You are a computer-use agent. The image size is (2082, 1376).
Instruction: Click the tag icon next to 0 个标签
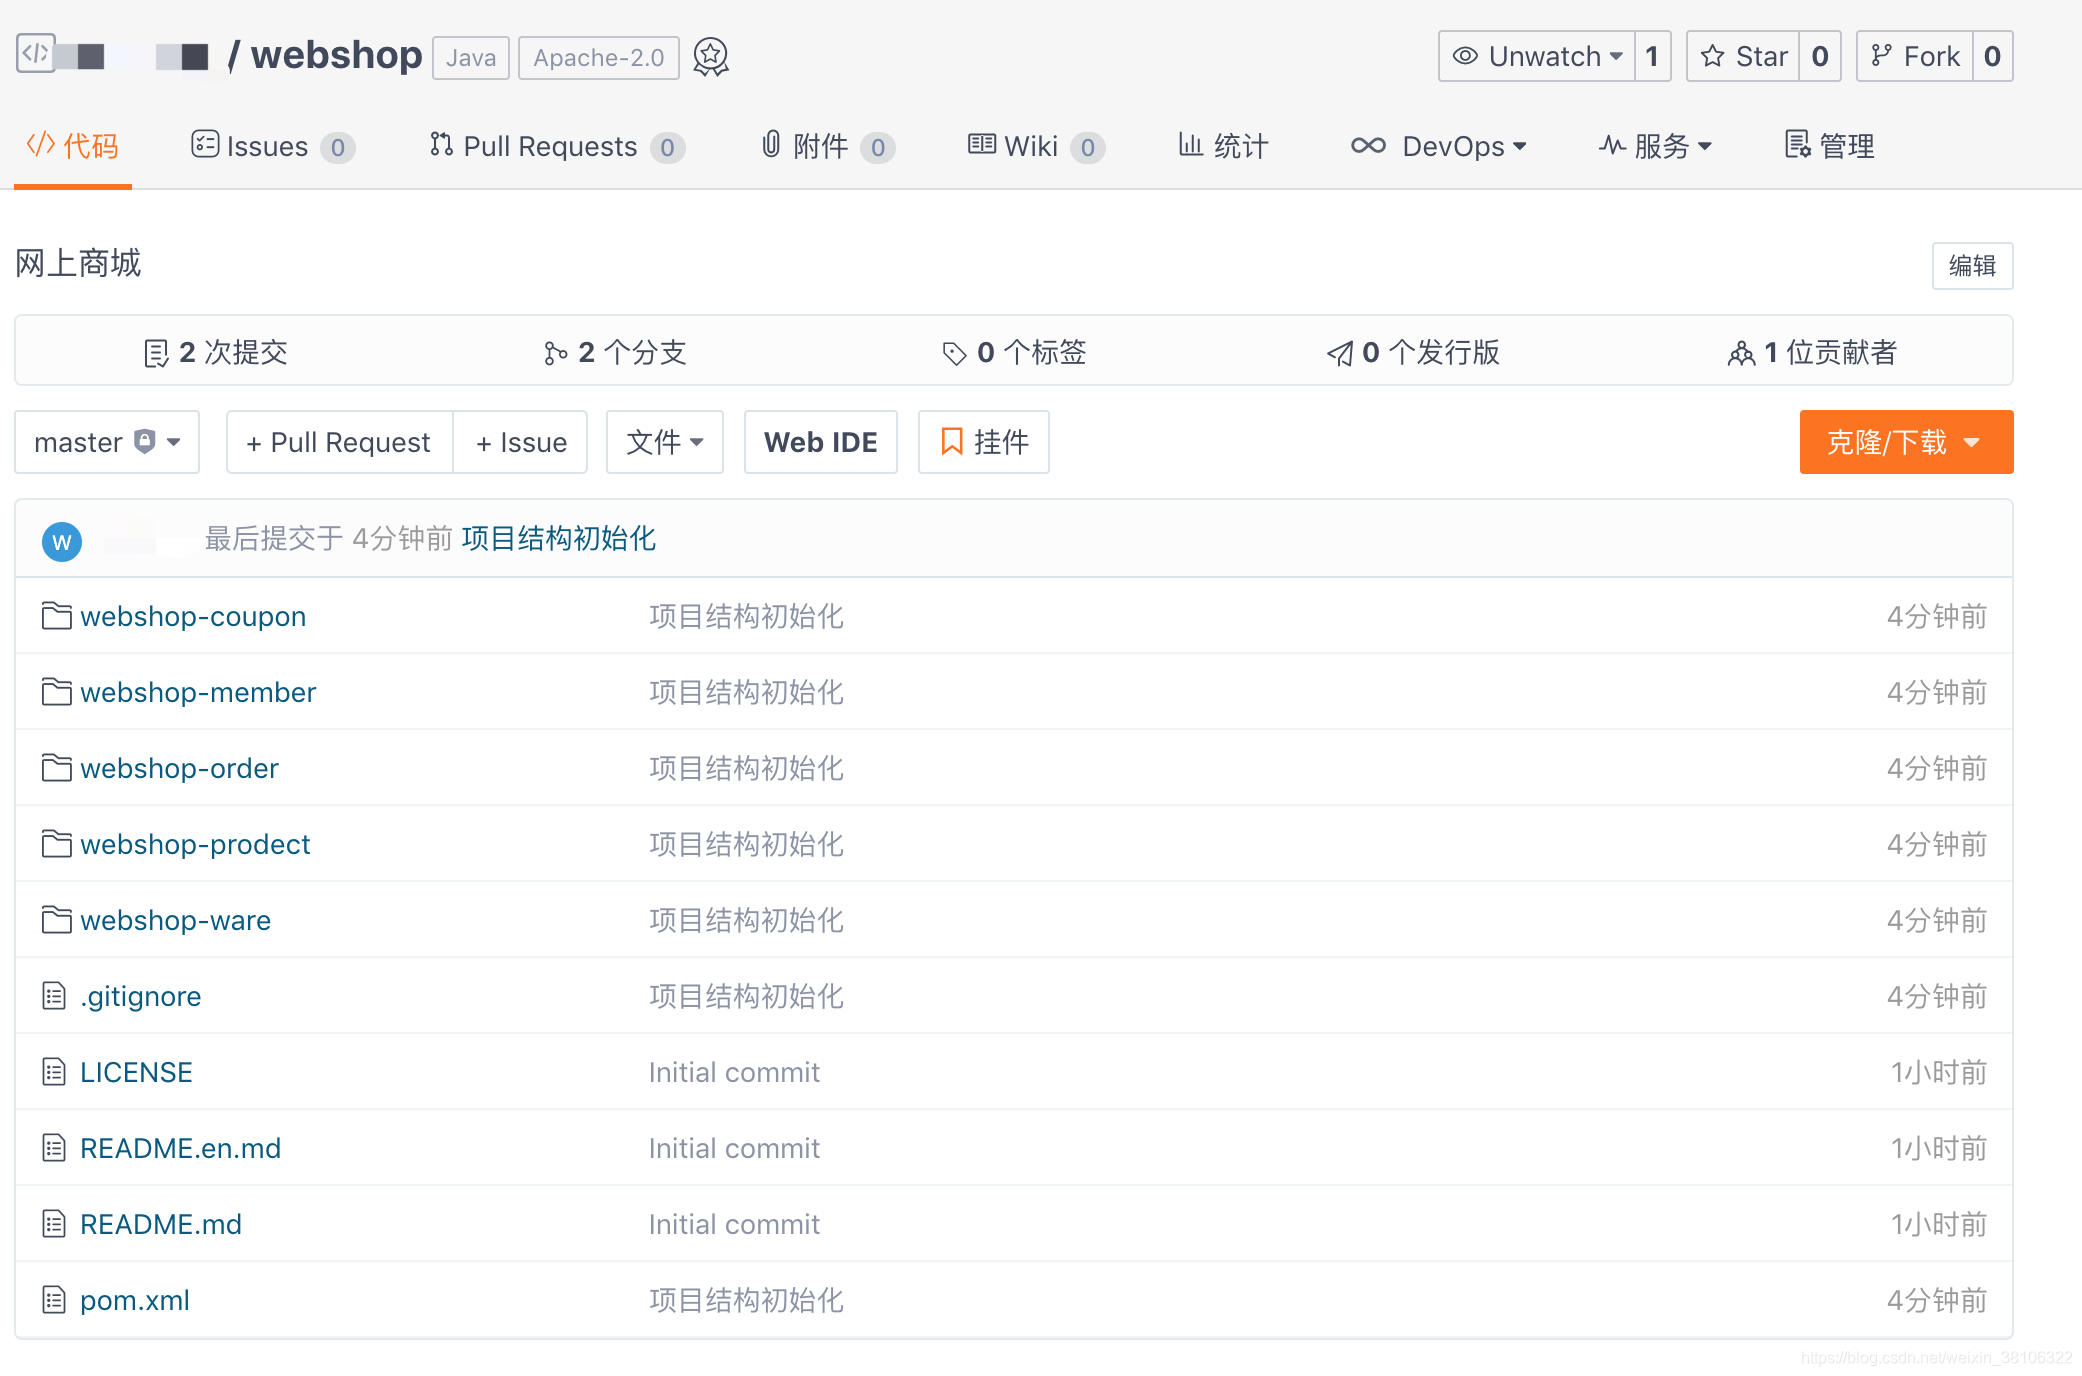[x=954, y=353]
